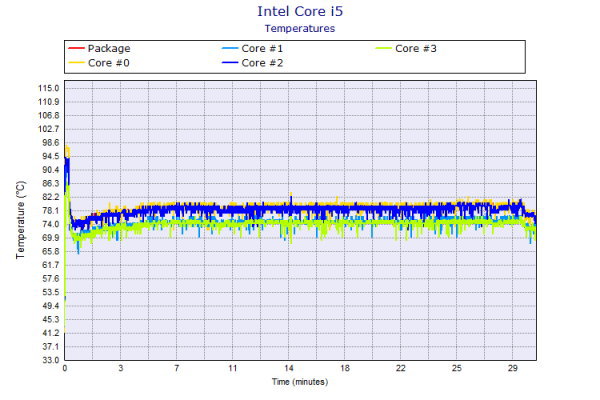Screen dimensions: 600x400
Task: Click the Core #3 legend entry
Action: [x=406, y=48]
